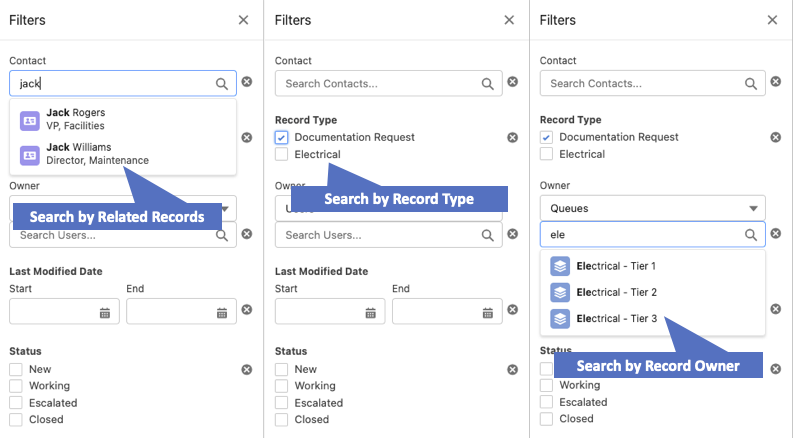
Task: Click the Search Users field in the middle panel
Action: coord(380,235)
